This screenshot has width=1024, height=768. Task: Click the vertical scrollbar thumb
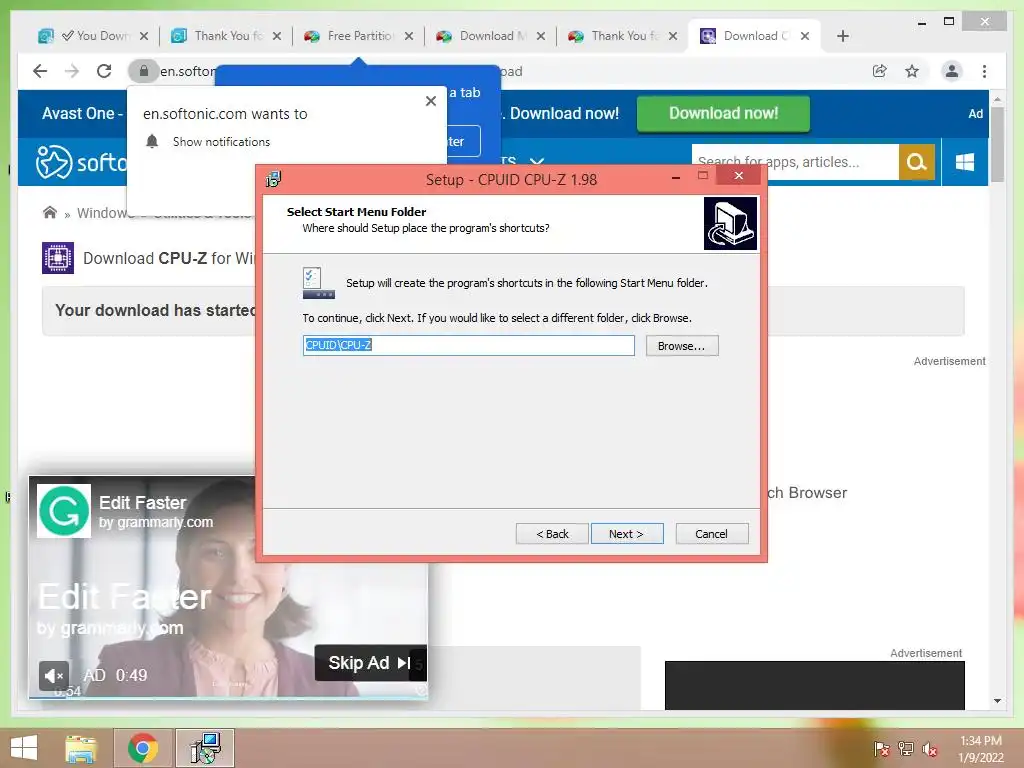(997, 144)
